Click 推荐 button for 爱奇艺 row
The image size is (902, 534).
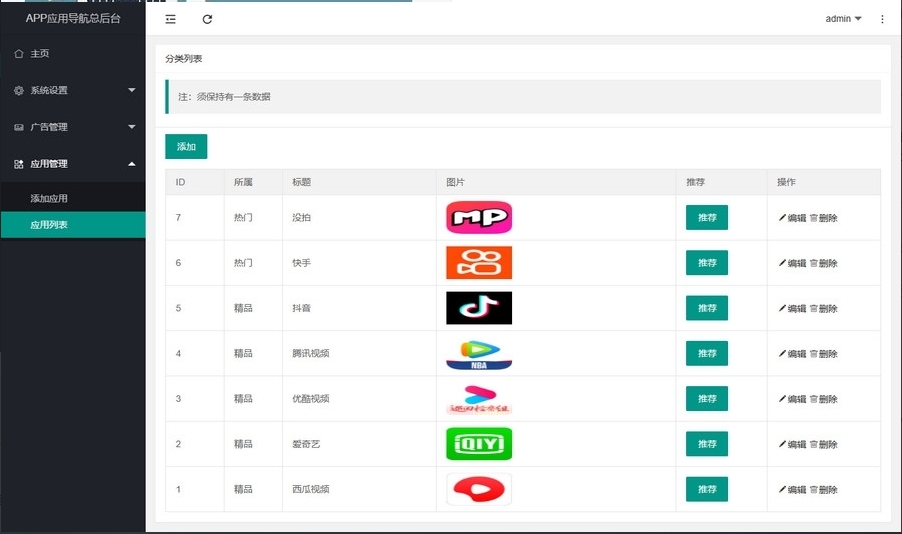click(x=706, y=444)
